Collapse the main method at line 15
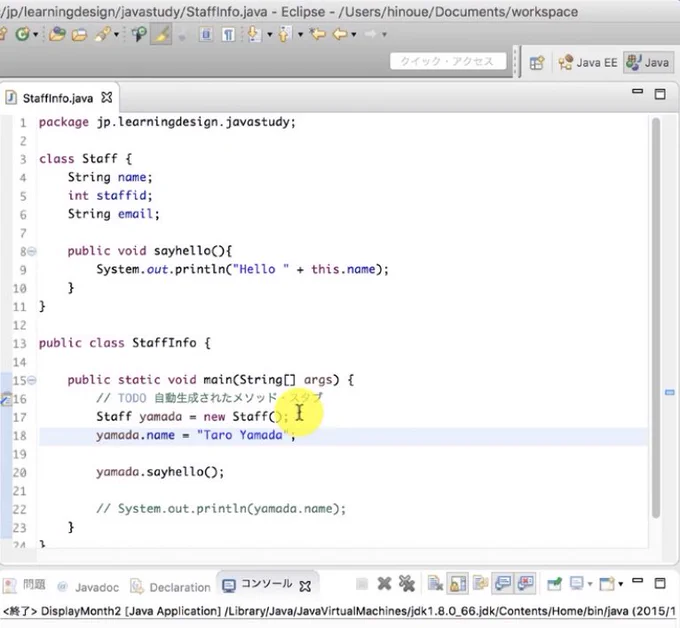Image resolution: width=680 pixels, height=628 pixels. coord(32,380)
